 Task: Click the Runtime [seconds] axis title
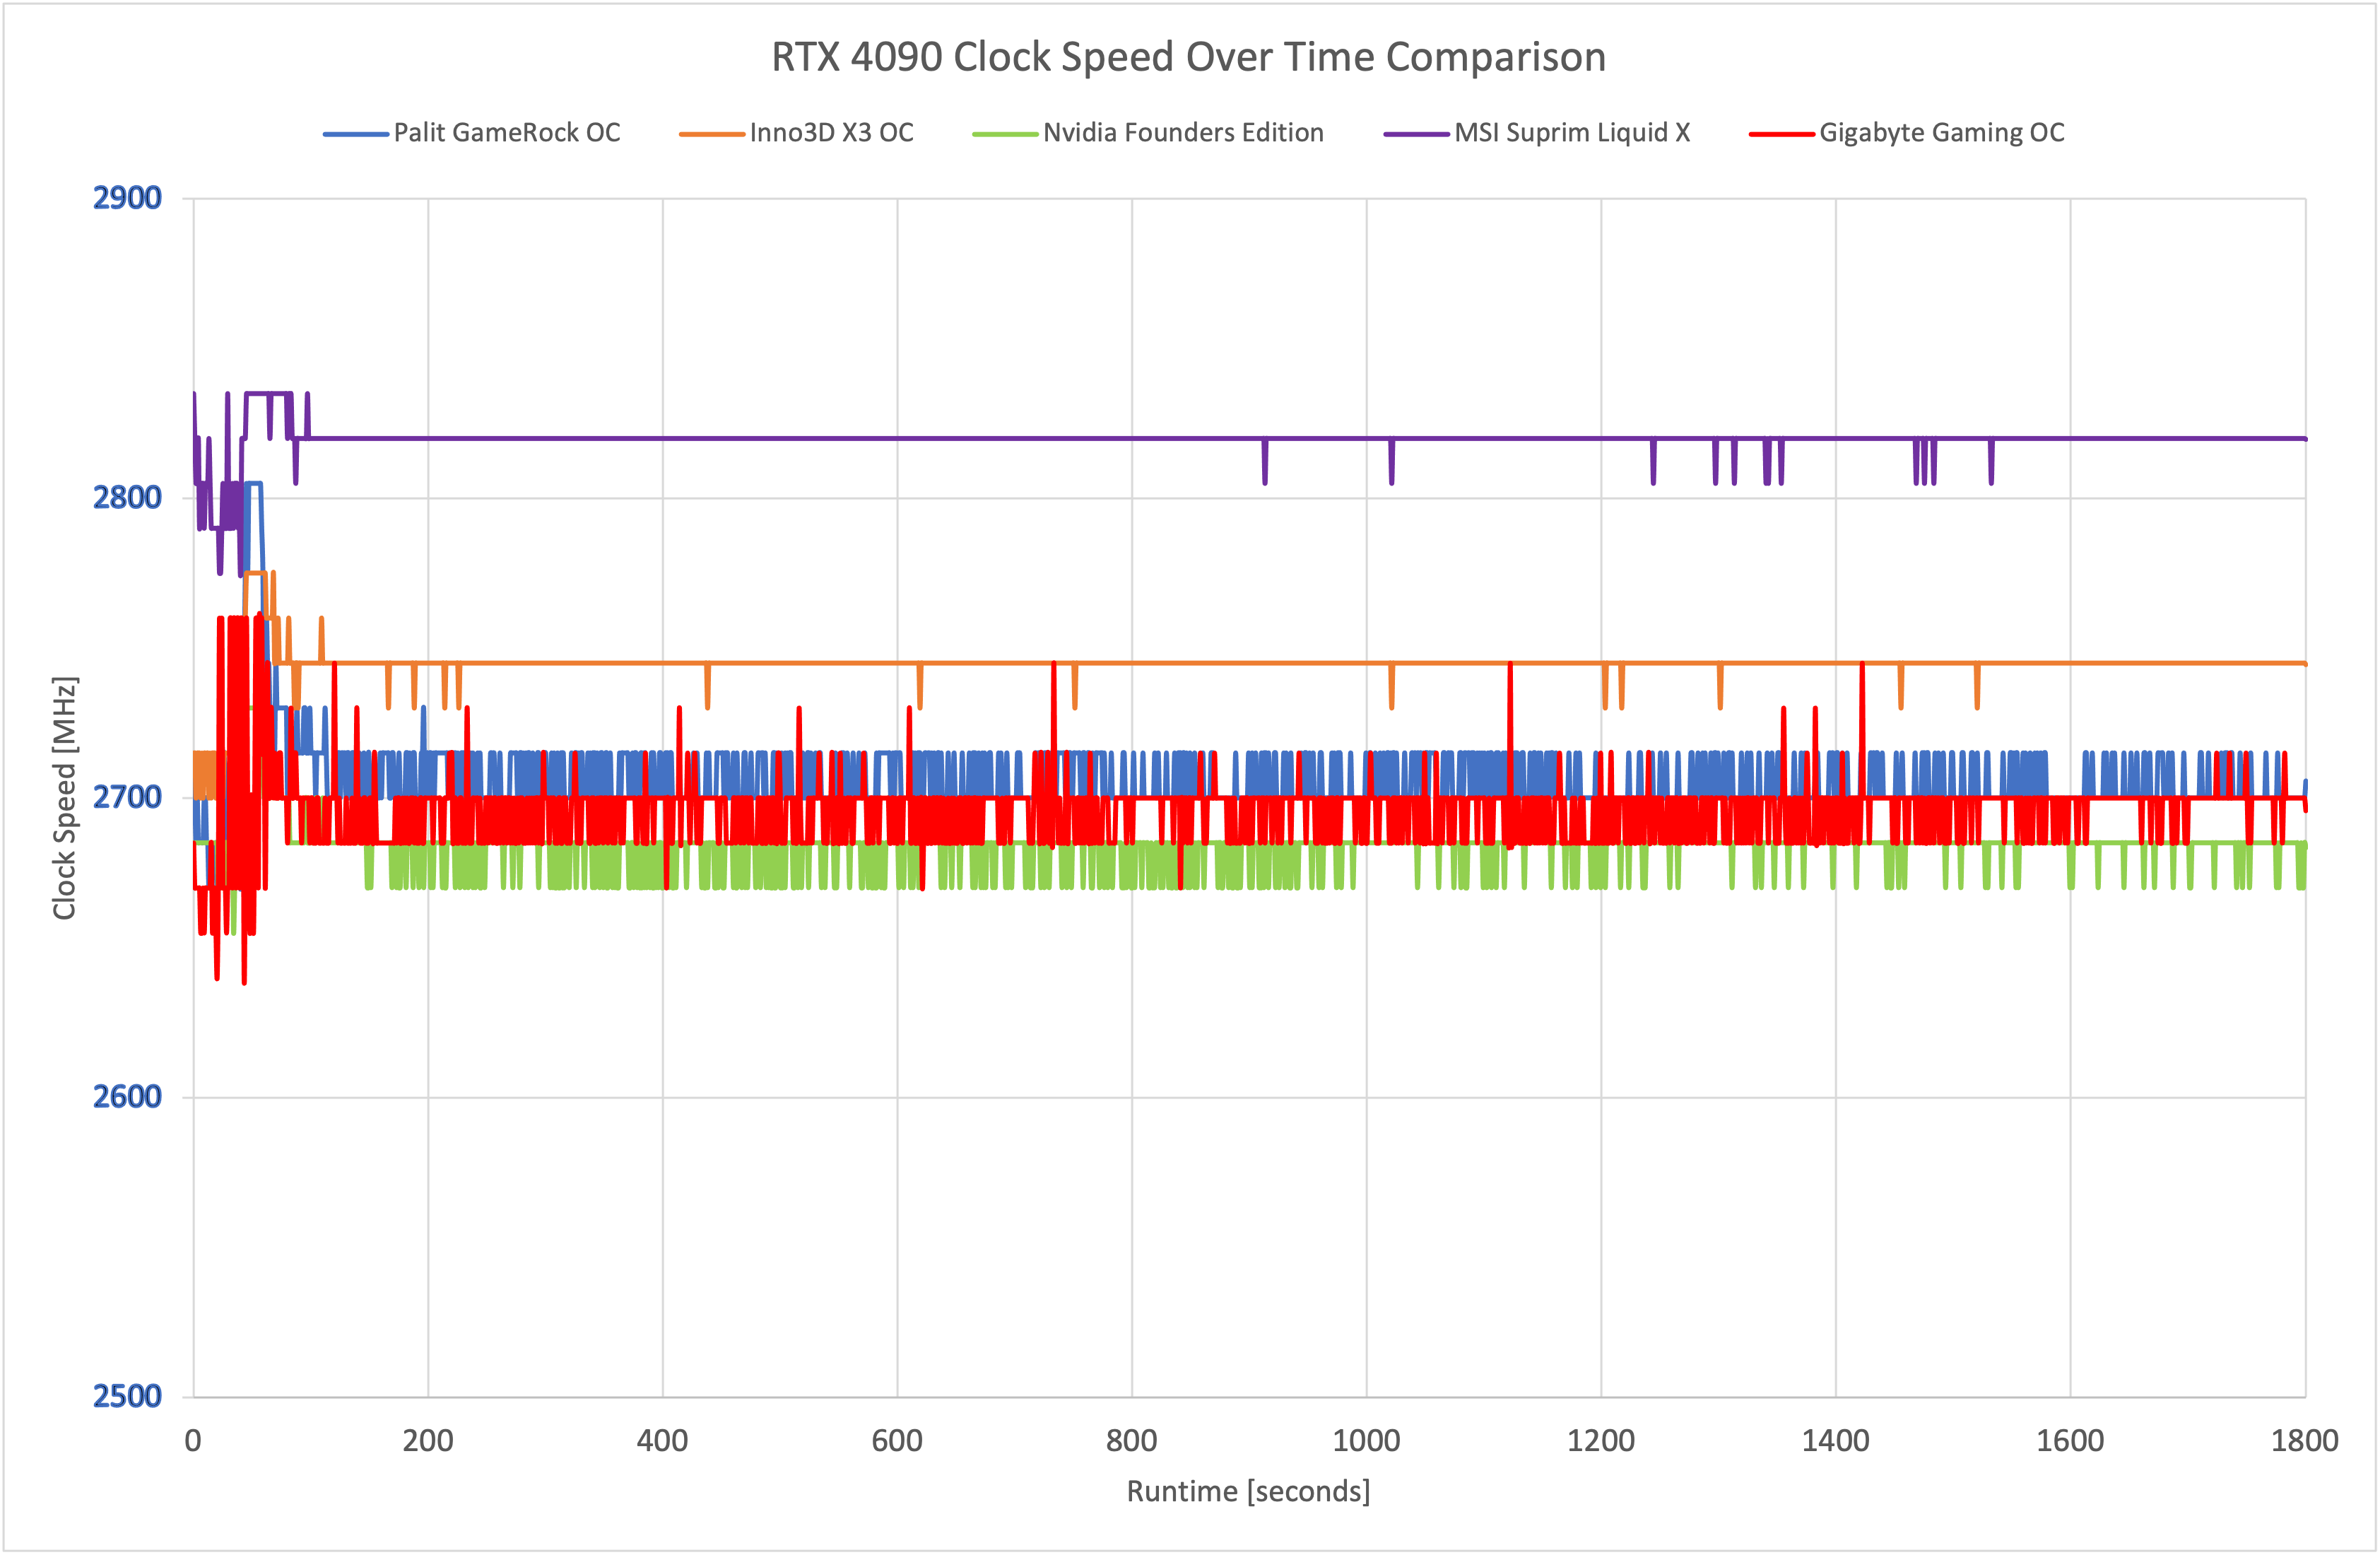point(1248,1491)
